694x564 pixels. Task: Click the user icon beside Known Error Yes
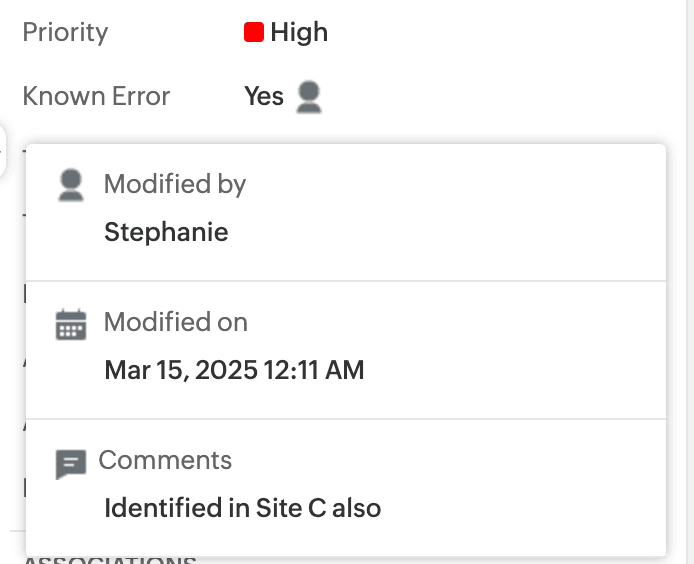pyautogui.click(x=309, y=96)
